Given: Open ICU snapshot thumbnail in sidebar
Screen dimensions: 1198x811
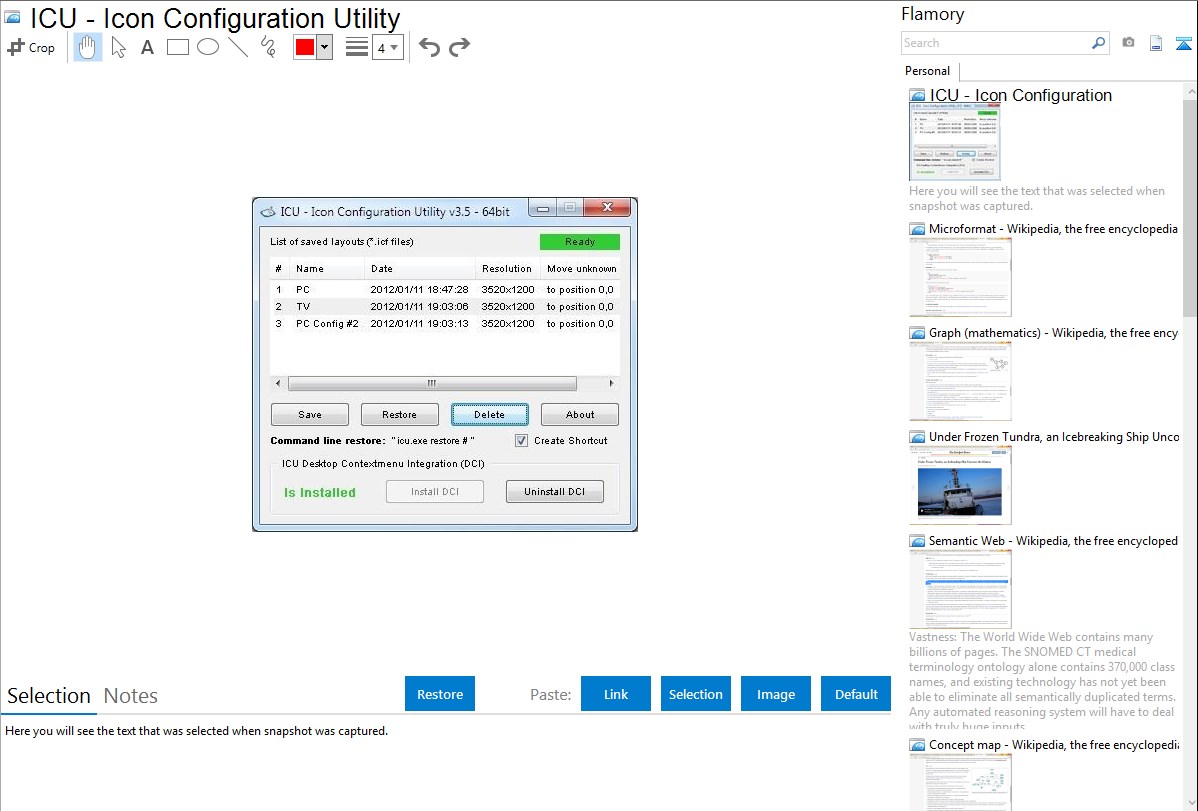Looking at the screenshot, I should pos(955,142).
